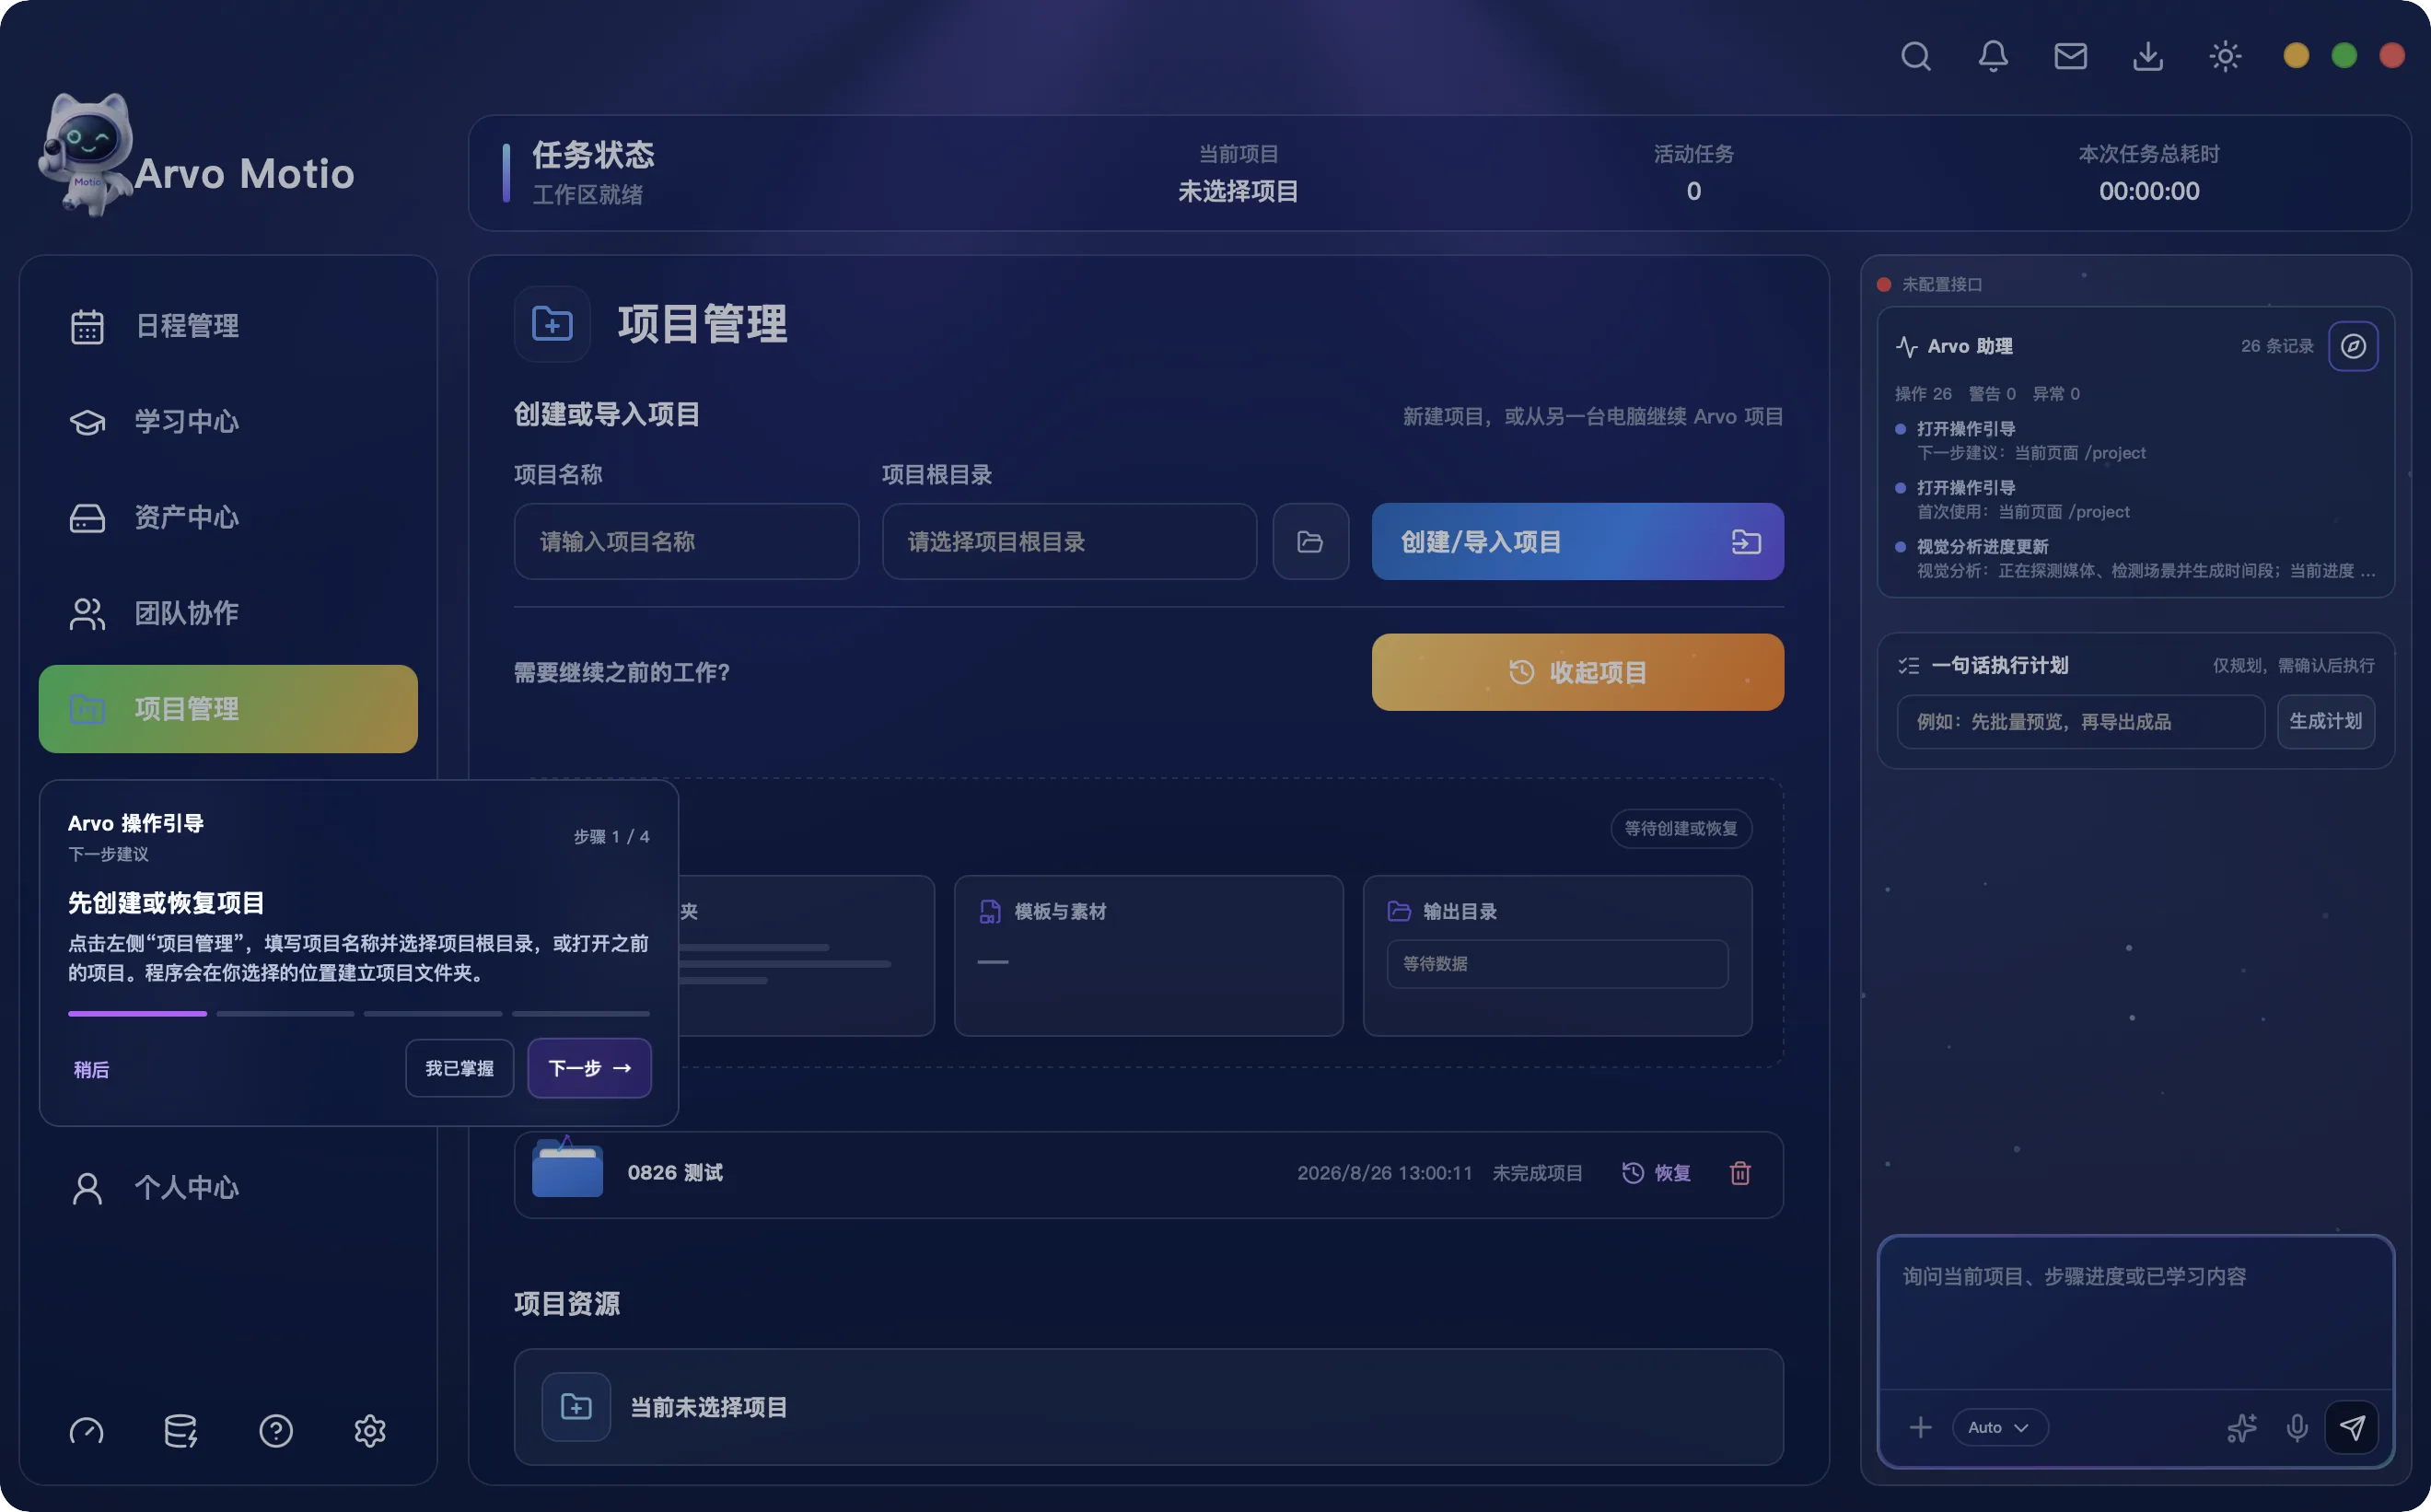2431x1512 pixels.
Task: Focus the 请输入项目名称 input field
Action: pos(686,541)
